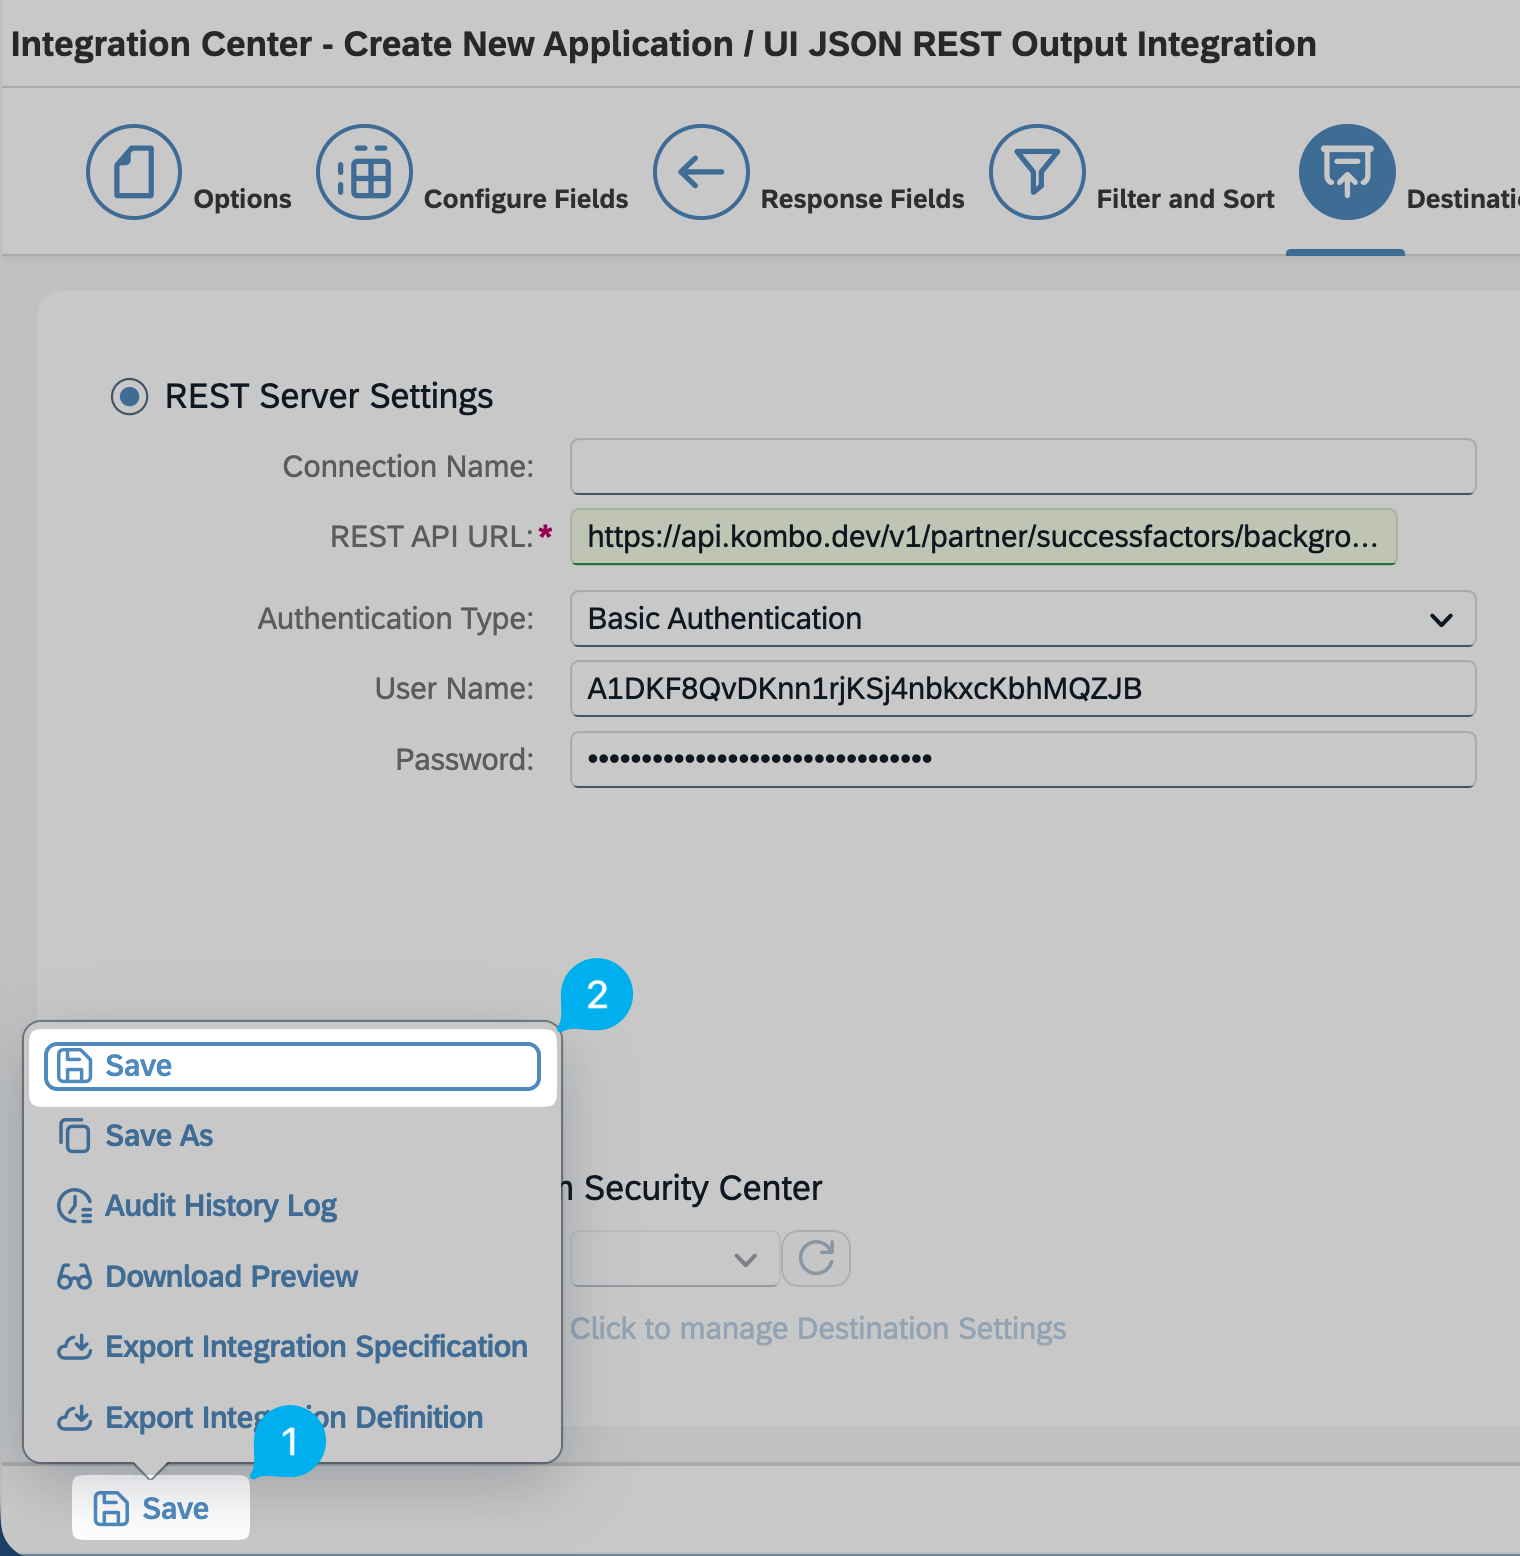Screen dimensions: 1520x1556
Task: Open the Security Center destination dropdown
Action: point(674,1258)
